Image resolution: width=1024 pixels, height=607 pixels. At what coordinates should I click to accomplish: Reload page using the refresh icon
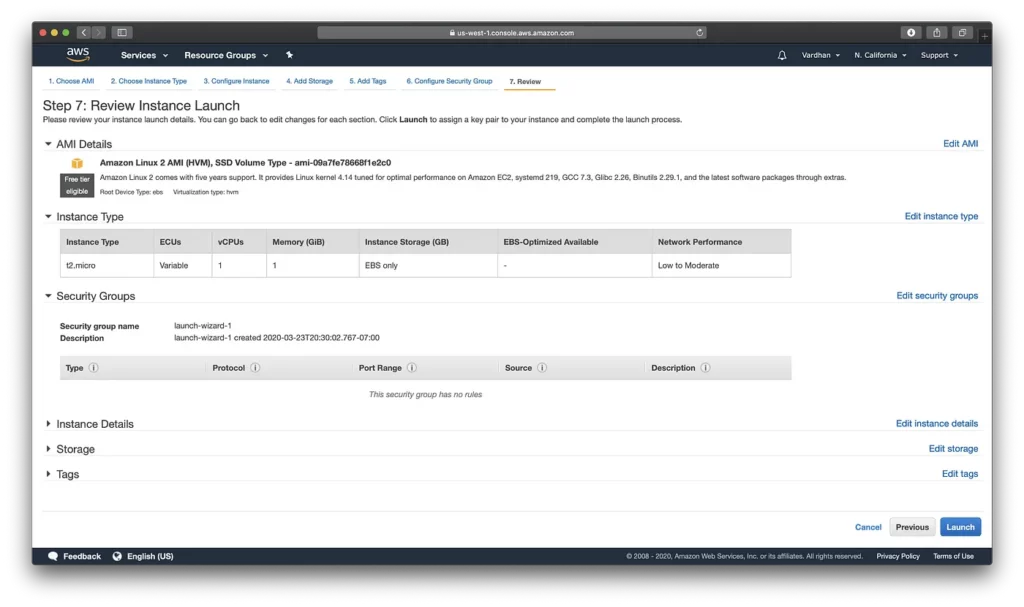[699, 33]
